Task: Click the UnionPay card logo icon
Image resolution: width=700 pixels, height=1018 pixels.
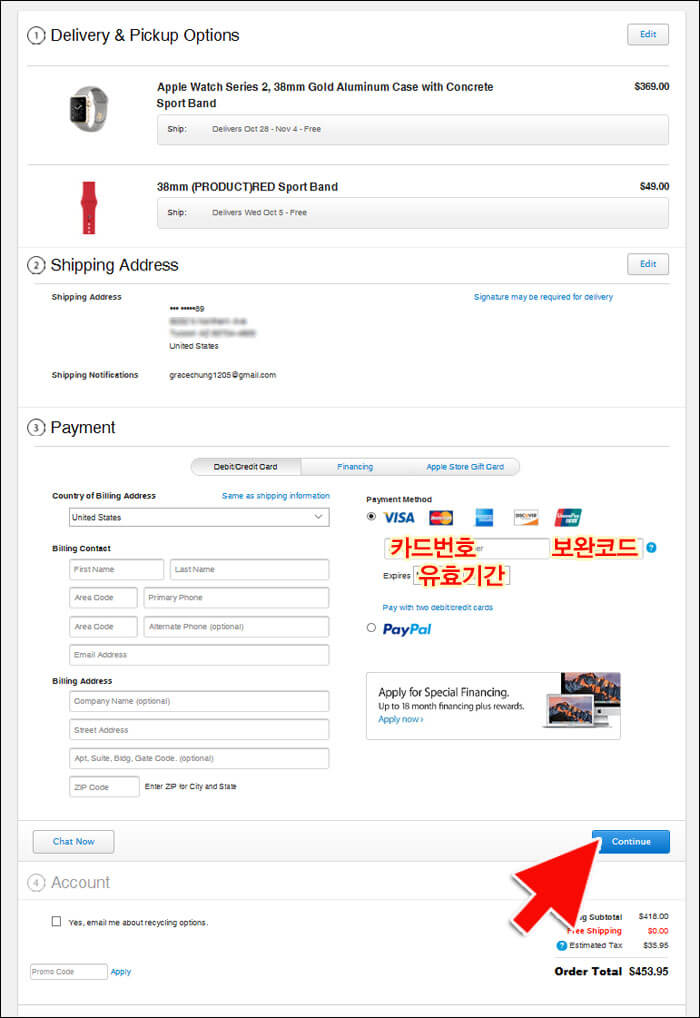Action: [568, 517]
